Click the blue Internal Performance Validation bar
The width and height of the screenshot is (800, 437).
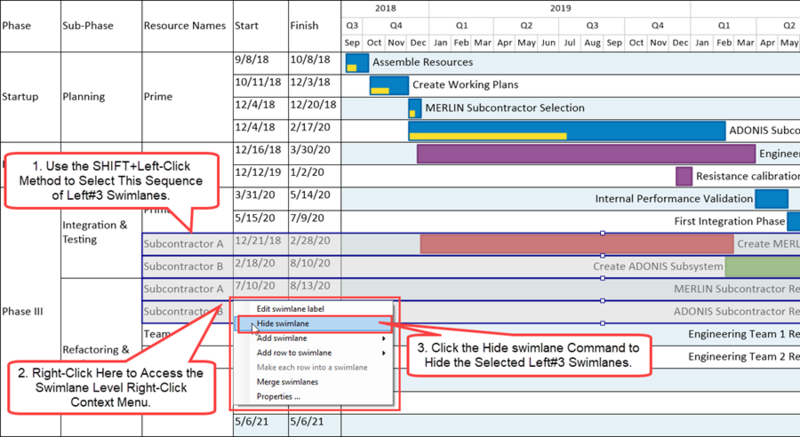pyautogui.click(x=771, y=199)
